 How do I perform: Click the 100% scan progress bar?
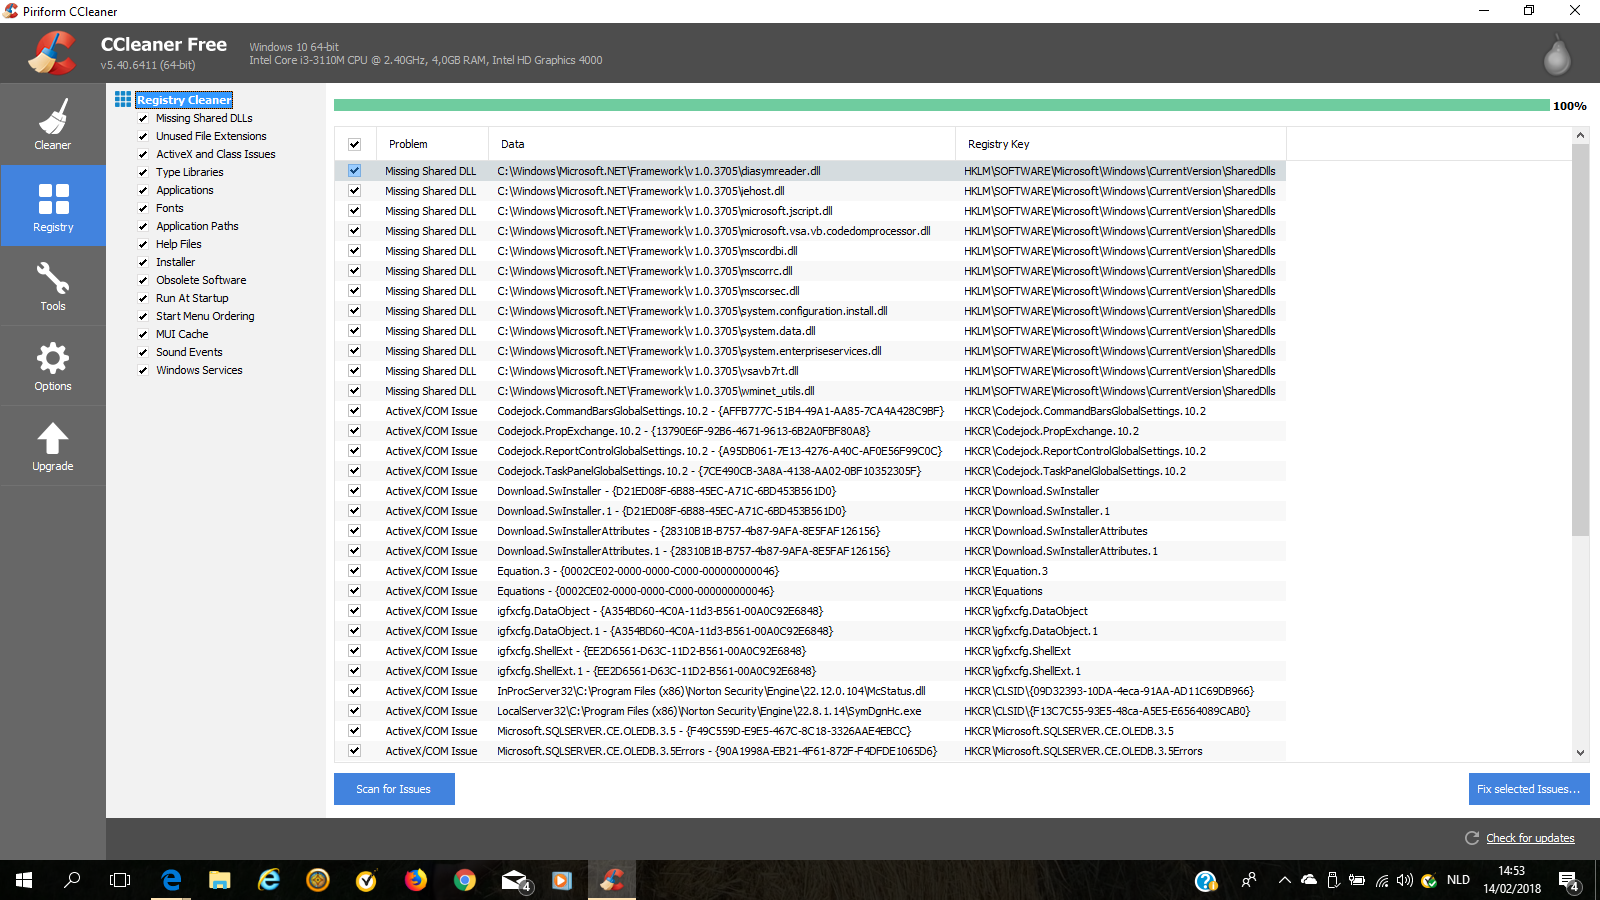click(x=942, y=105)
